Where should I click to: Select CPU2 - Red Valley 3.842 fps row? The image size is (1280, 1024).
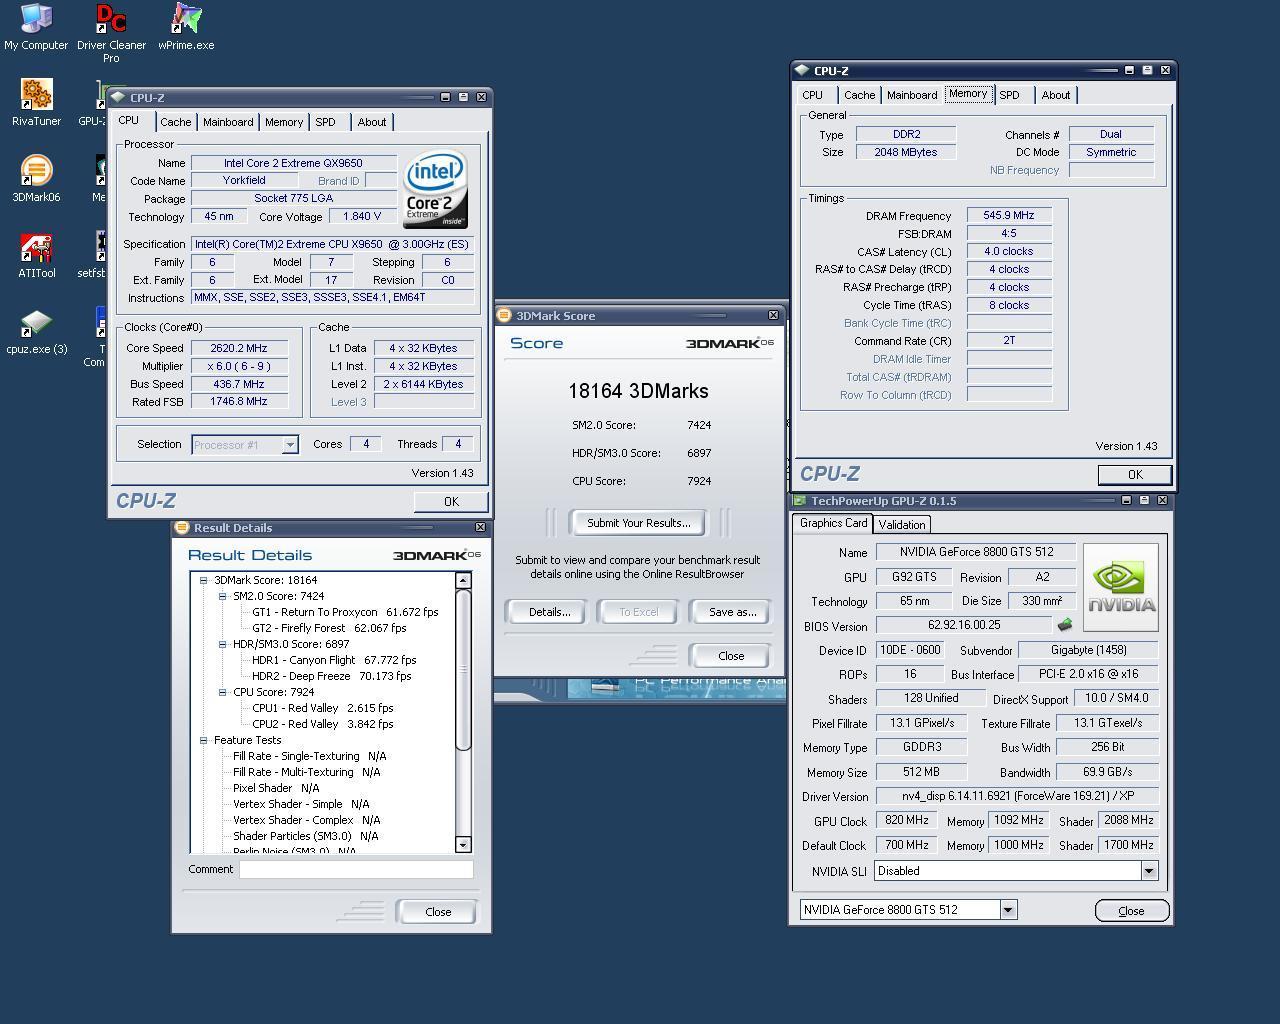click(323, 724)
